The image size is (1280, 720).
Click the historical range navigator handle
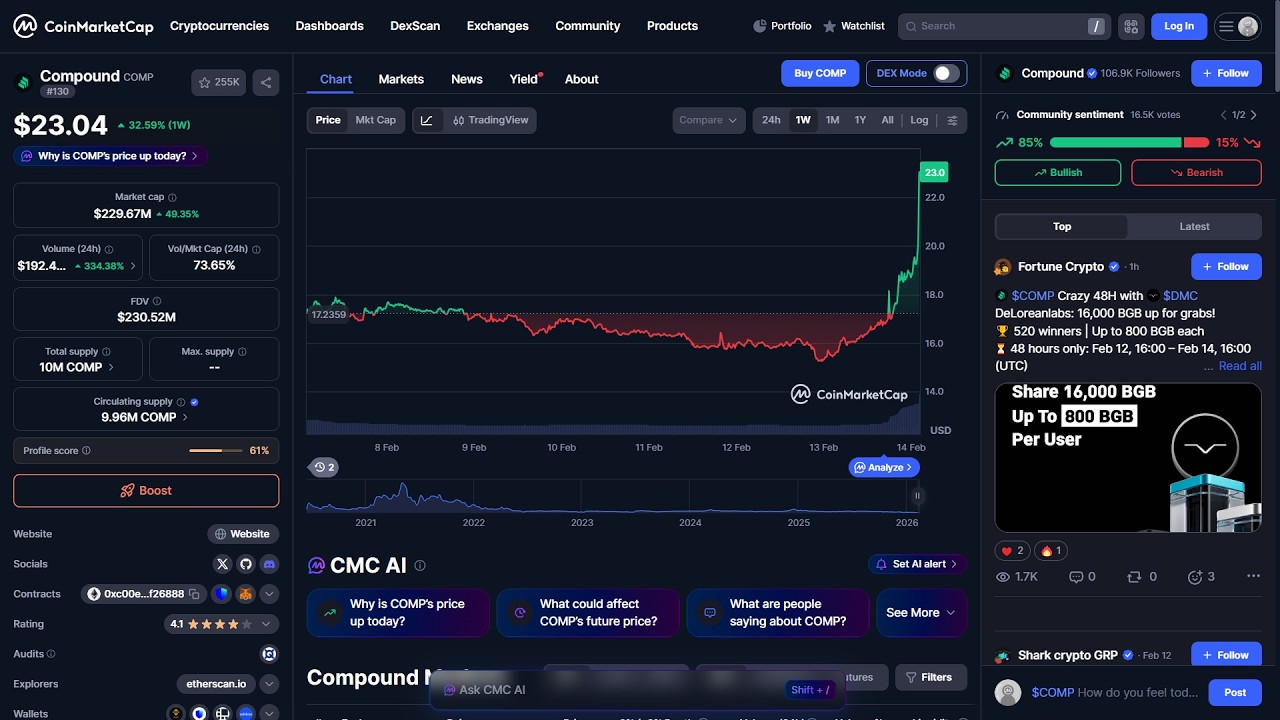pos(916,495)
